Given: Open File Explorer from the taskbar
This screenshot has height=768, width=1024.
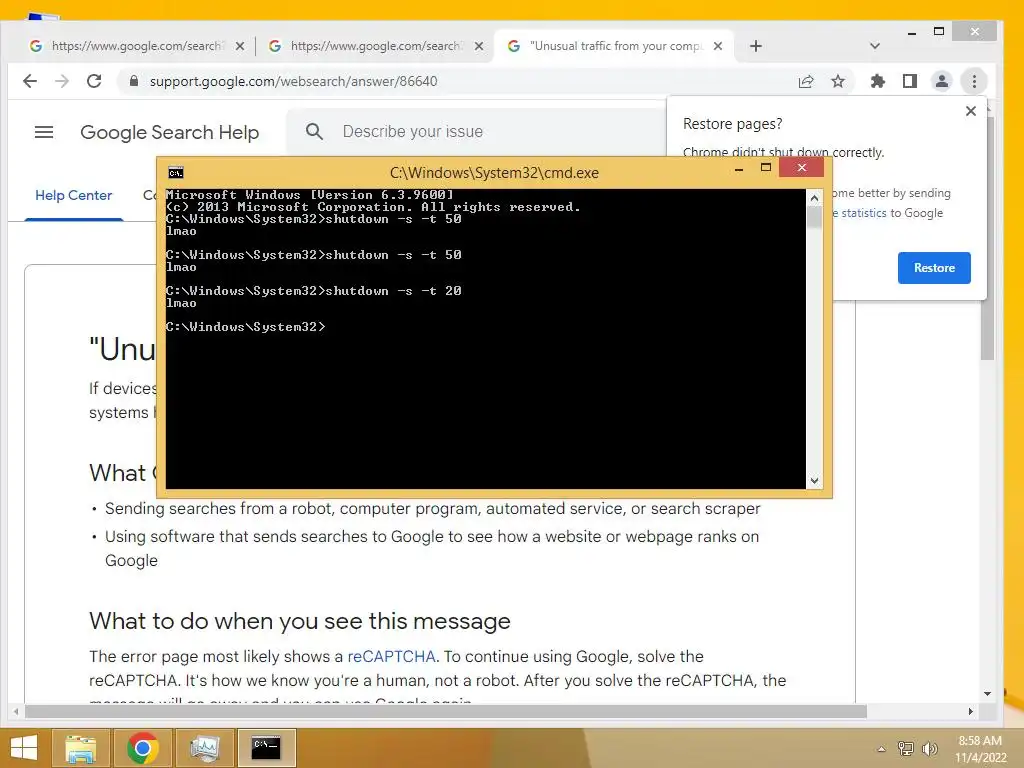Looking at the screenshot, I should tap(81, 748).
